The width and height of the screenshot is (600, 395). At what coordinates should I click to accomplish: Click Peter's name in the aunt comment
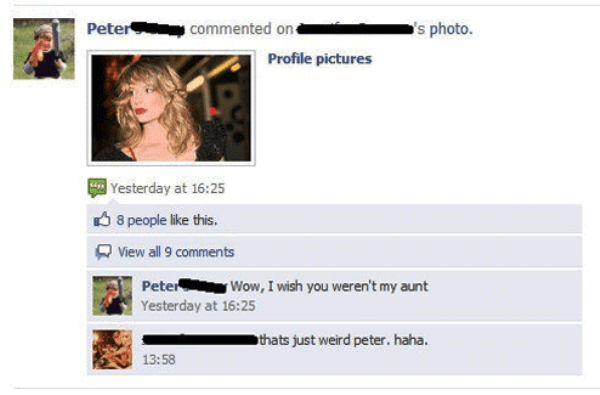click(184, 286)
